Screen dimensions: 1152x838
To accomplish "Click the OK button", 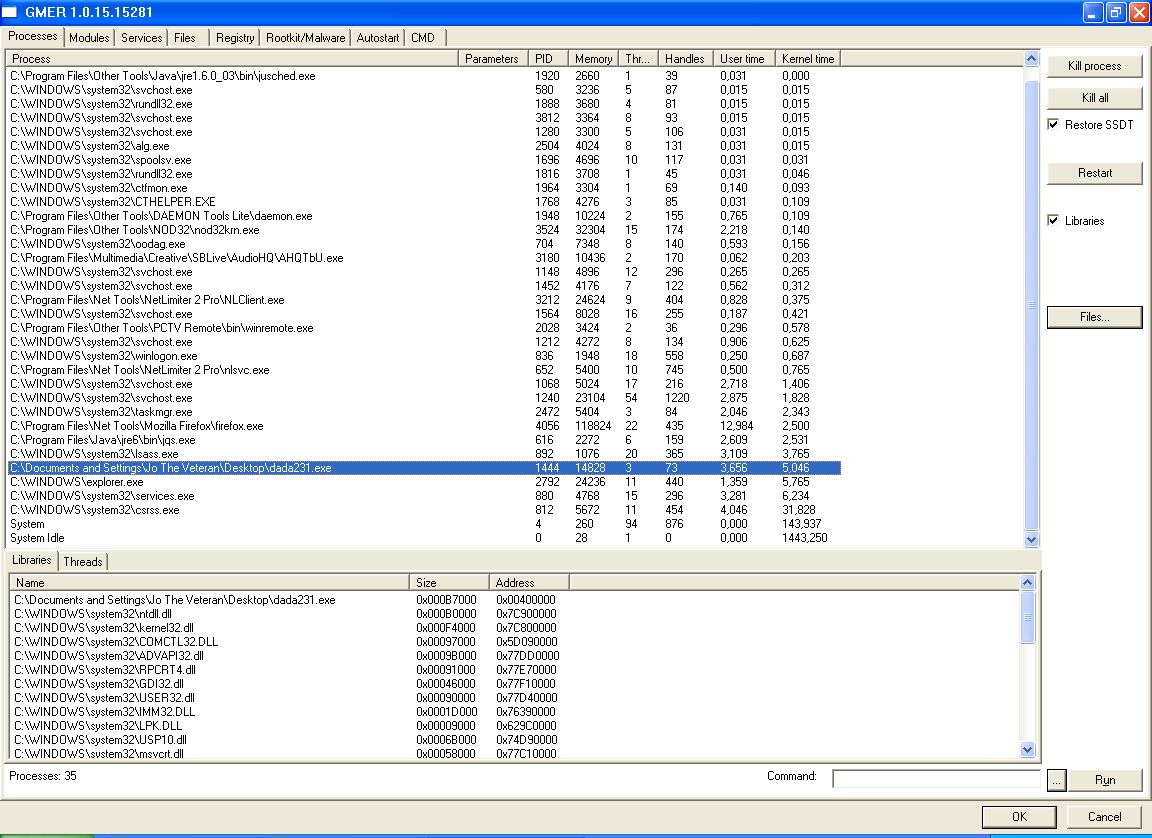I will pos(1019,817).
